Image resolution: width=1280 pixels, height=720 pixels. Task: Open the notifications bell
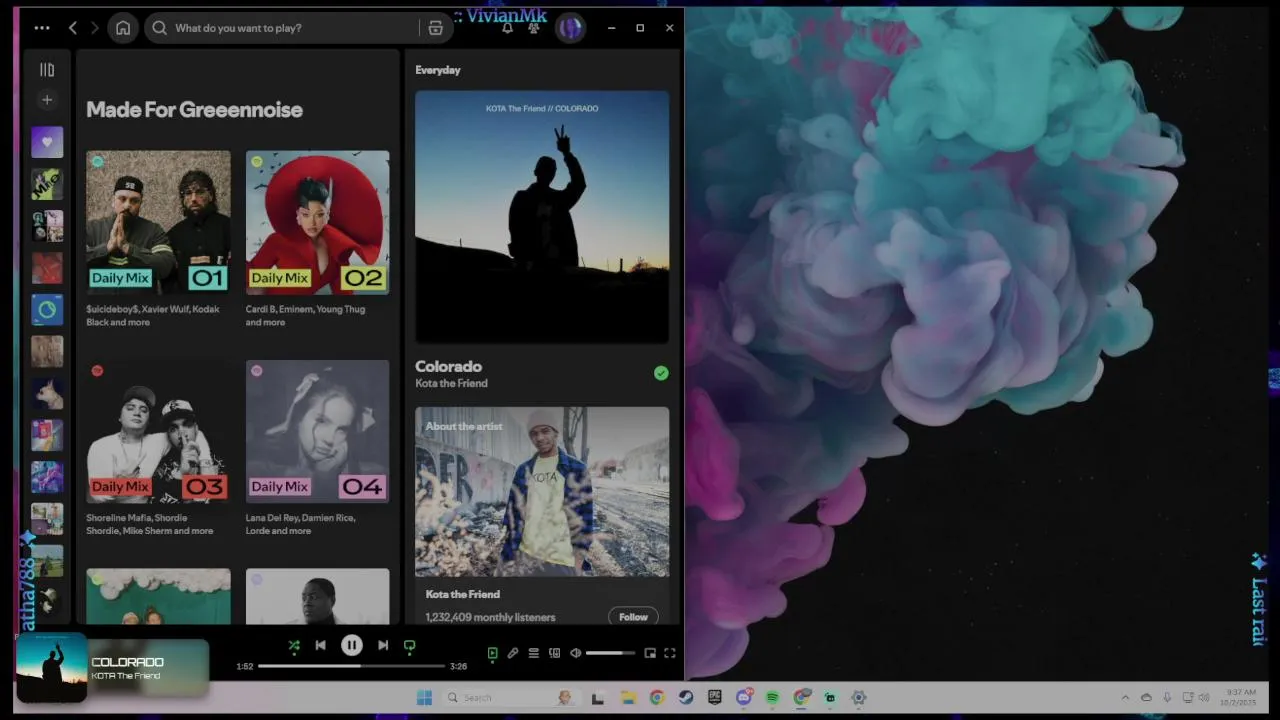[x=507, y=28]
